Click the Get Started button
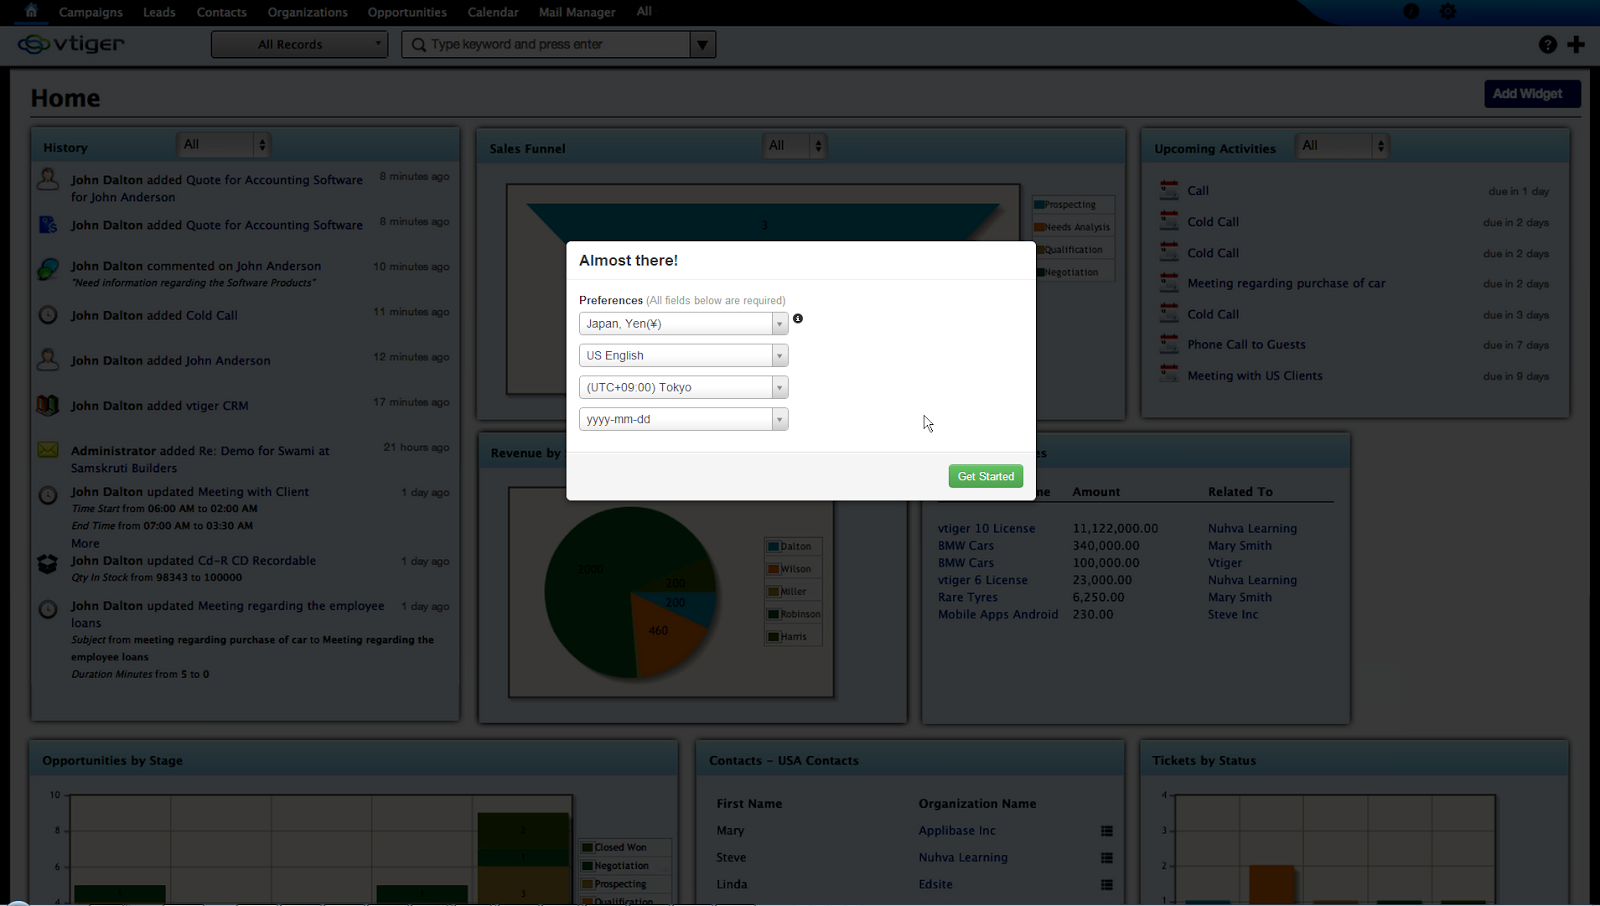1600x906 pixels. (986, 476)
